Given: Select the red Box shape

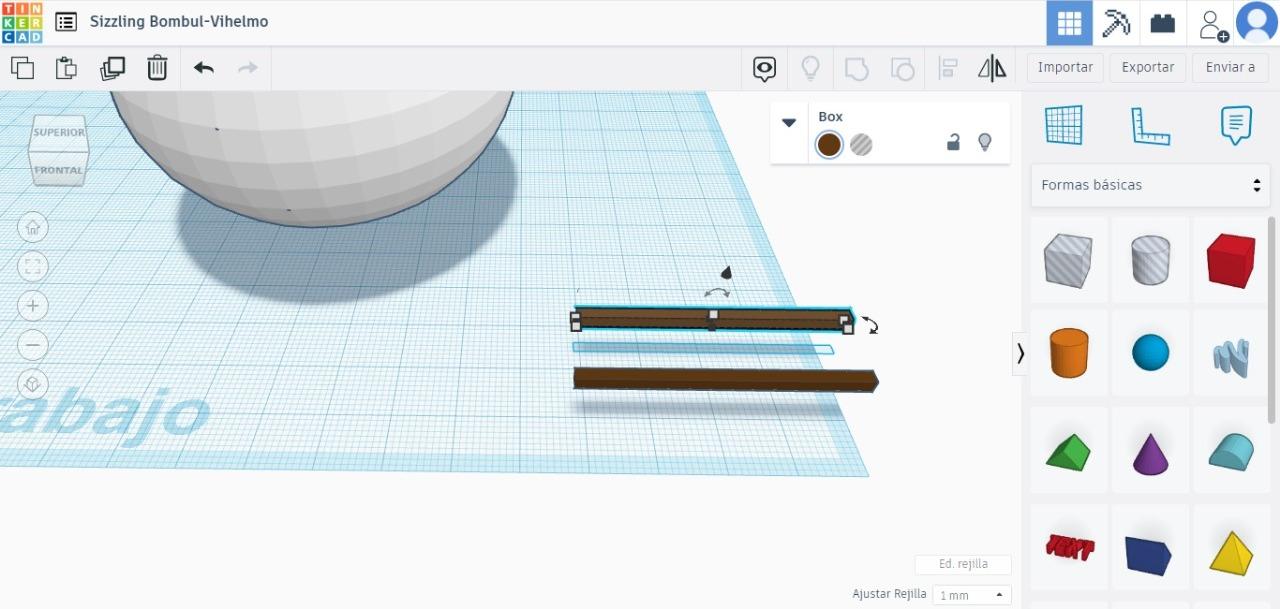Looking at the screenshot, I should 1230,260.
